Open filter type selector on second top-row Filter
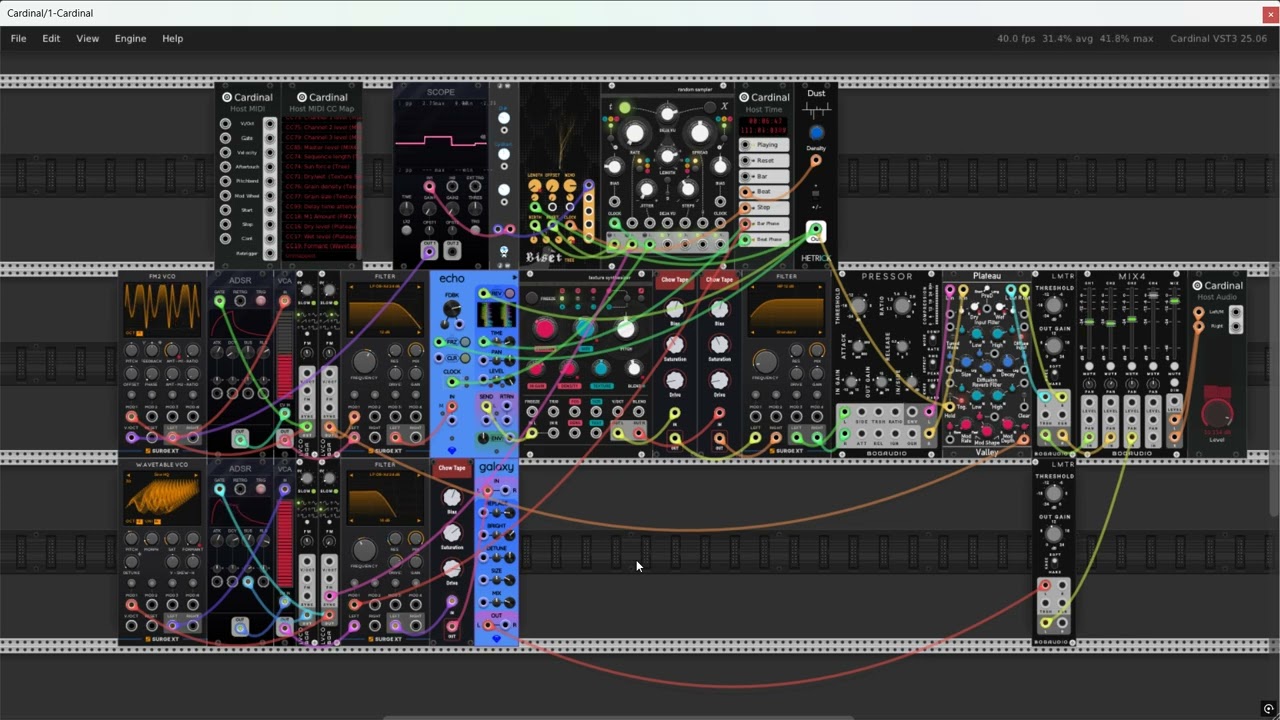 click(x=786, y=286)
